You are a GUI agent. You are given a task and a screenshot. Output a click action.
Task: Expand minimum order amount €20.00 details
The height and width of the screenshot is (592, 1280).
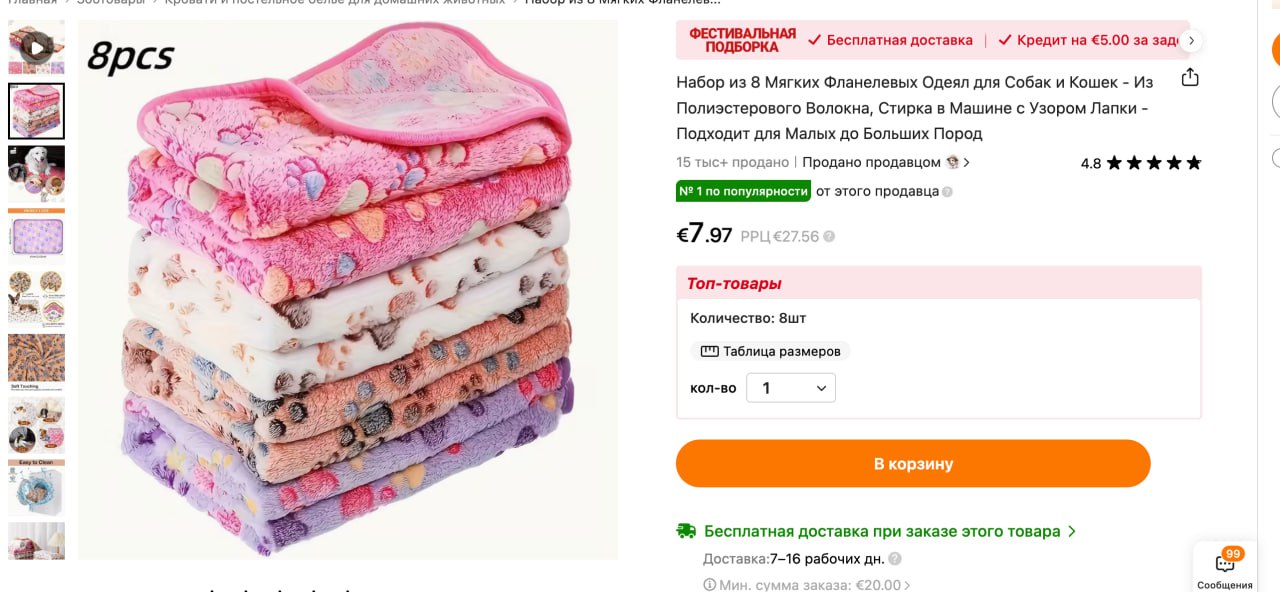(907, 585)
